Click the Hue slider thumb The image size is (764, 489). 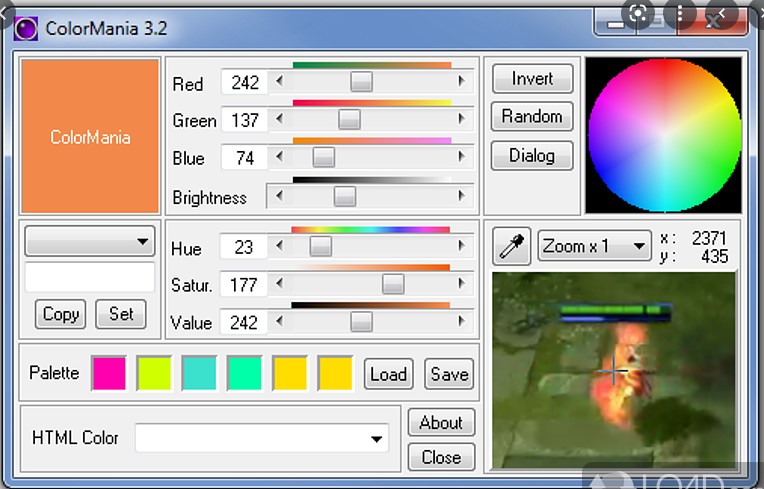pyautogui.click(x=321, y=246)
